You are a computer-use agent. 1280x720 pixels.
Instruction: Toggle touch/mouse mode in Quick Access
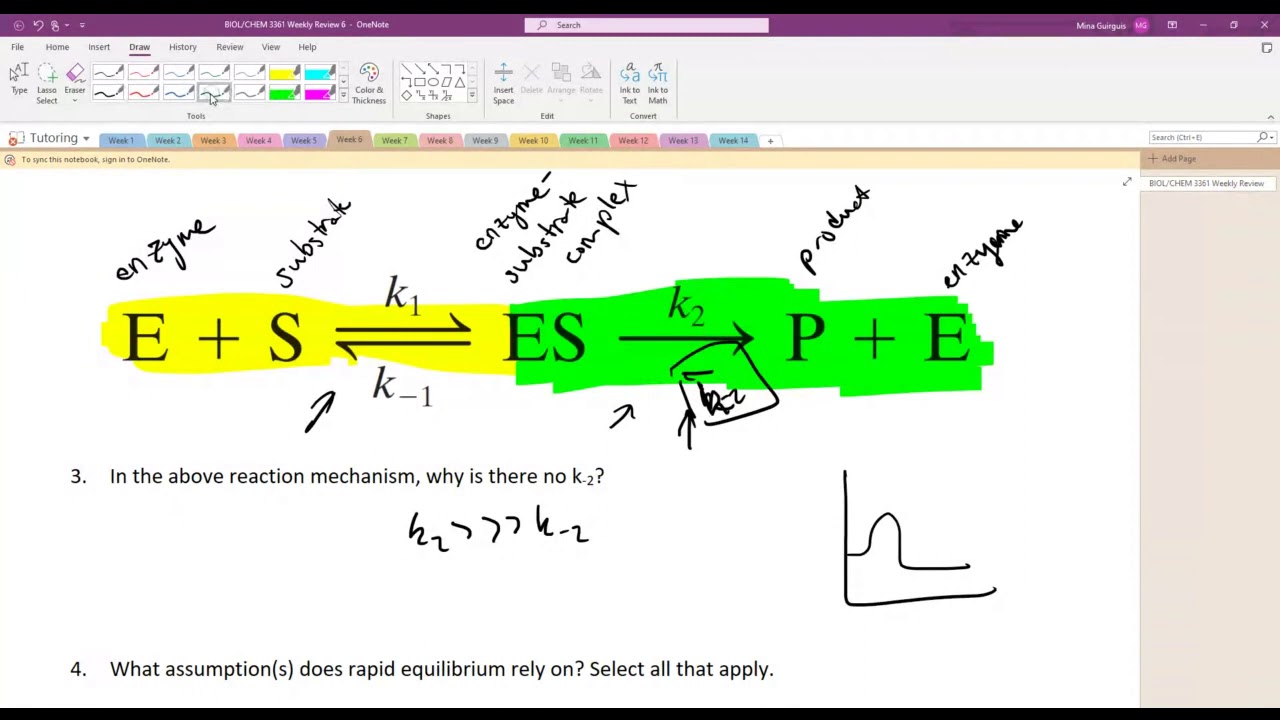tap(56, 25)
